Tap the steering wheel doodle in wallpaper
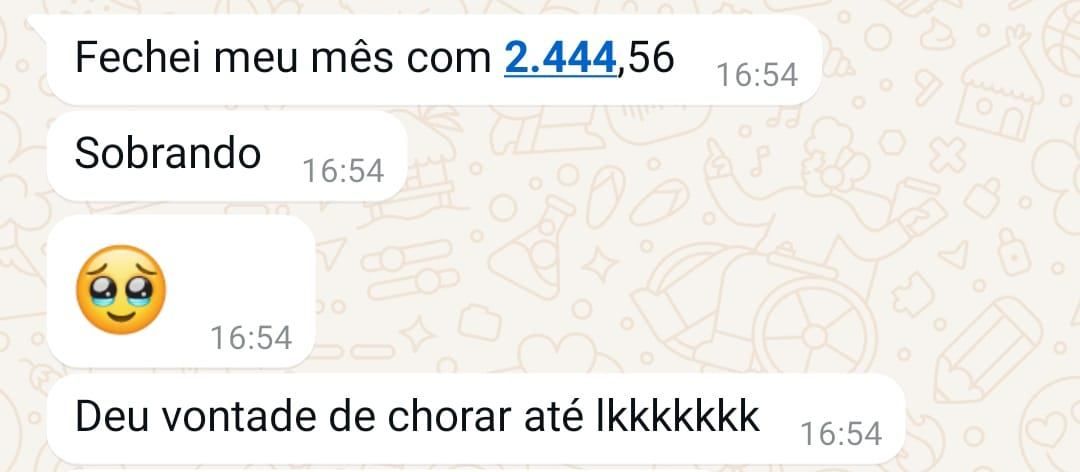The width and height of the screenshot is (1080, 472). pos(816,336)
